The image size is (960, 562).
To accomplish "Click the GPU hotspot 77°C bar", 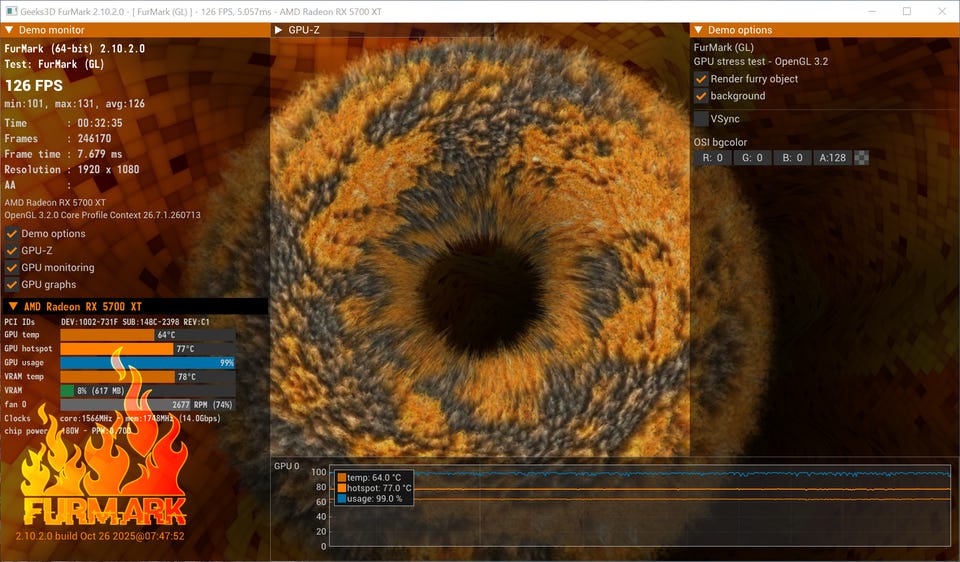I will [148, 349].
